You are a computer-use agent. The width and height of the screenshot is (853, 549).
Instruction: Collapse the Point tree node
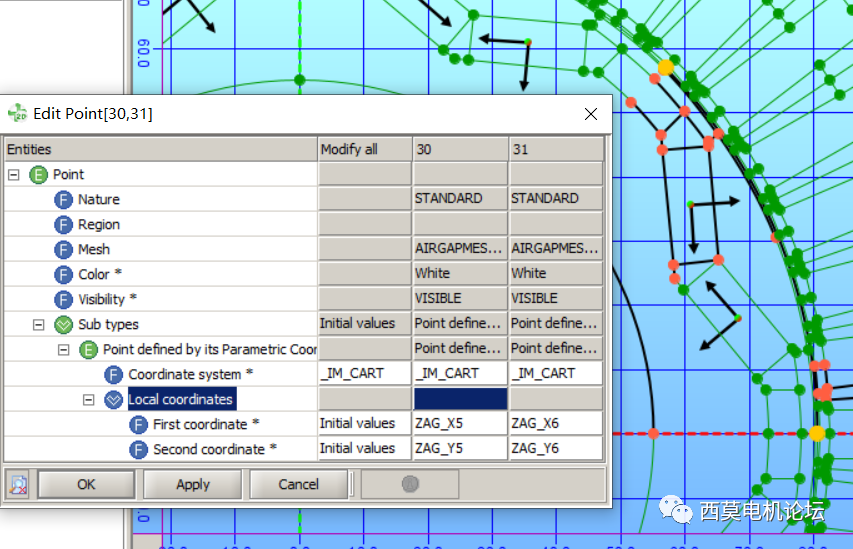coord(14,174)
